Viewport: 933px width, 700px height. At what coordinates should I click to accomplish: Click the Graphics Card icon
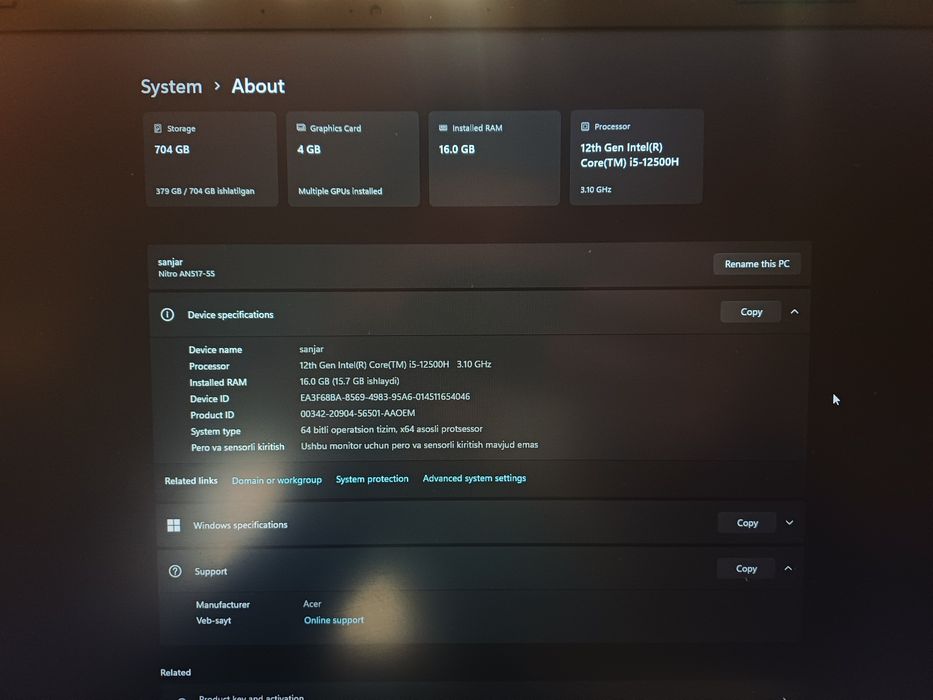click(301, 127)
